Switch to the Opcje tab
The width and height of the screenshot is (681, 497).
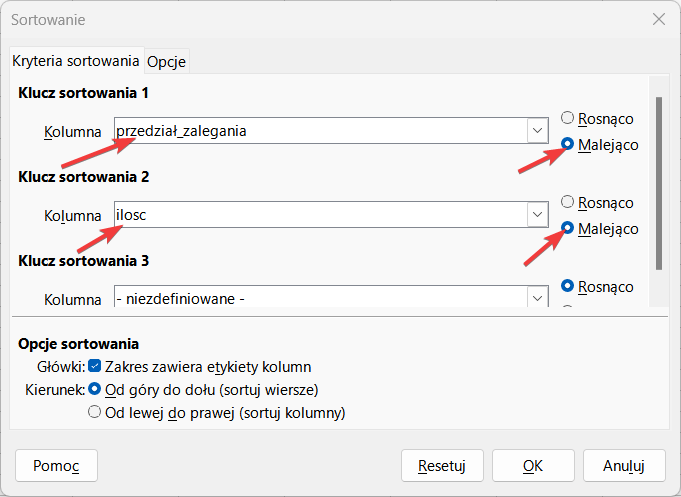(x=167, y=62)
